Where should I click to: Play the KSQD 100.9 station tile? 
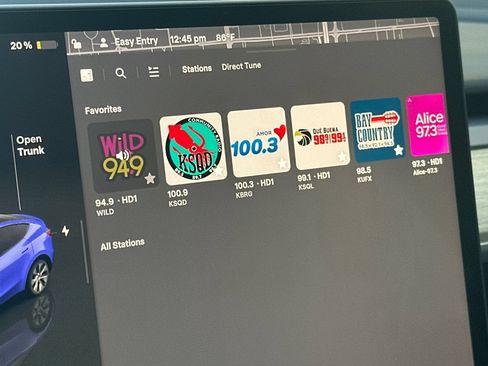[x=193, y=148]
